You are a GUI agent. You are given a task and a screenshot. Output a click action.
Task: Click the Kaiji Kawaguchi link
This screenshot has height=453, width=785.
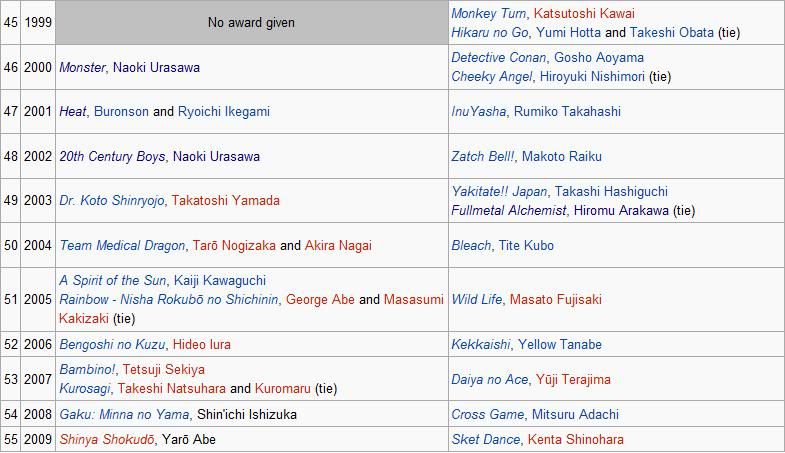click(x=220, y=281)
